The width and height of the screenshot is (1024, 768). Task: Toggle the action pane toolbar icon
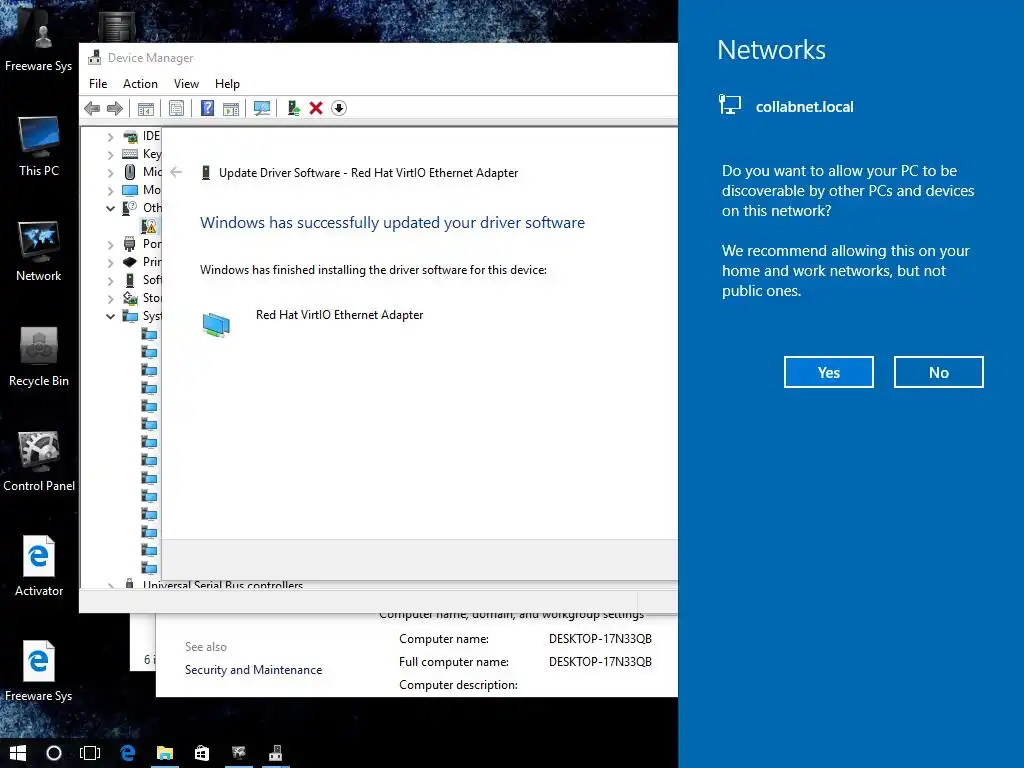(x=231, y=108)
